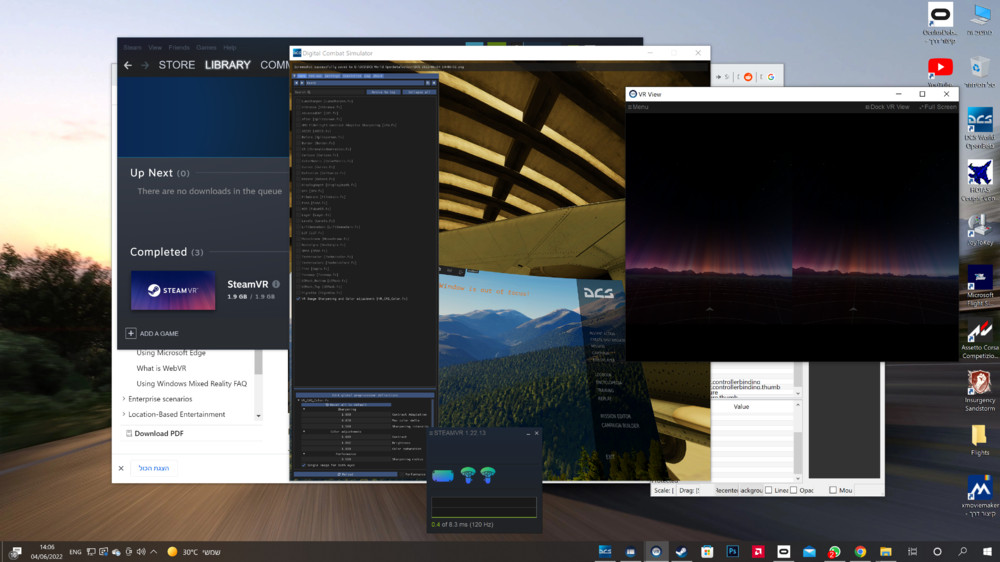Open the VR View Menu
Image resolution: width=1000 pixels, height=562 pixels.
[639, 106]
